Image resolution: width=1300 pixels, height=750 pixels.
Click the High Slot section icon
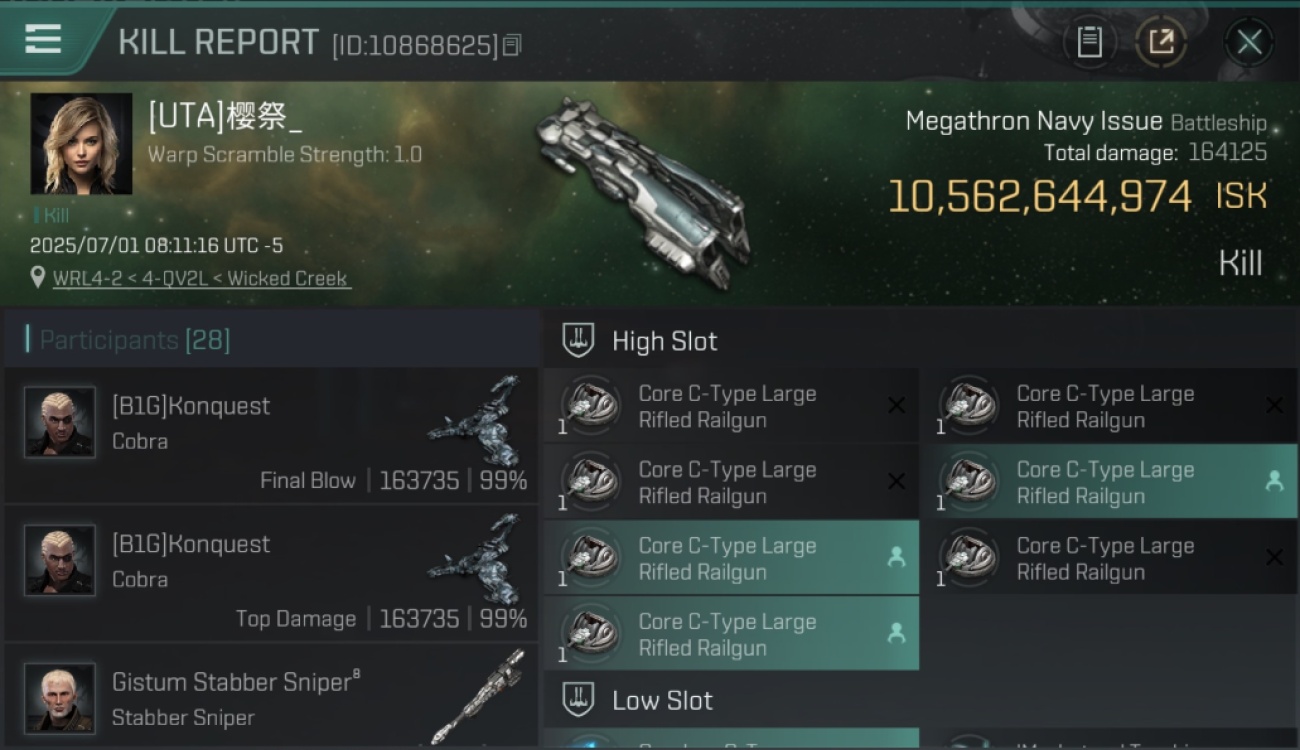click(x=579, y=340)
